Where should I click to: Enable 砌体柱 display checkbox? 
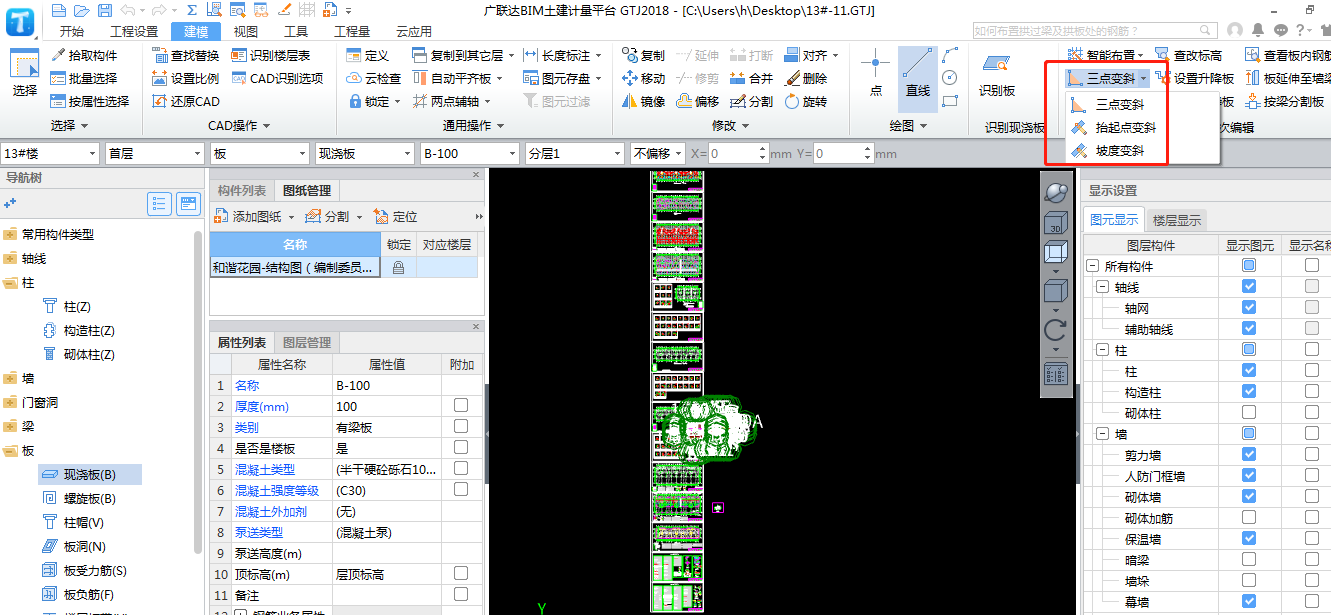click(x=1249, y=413)
